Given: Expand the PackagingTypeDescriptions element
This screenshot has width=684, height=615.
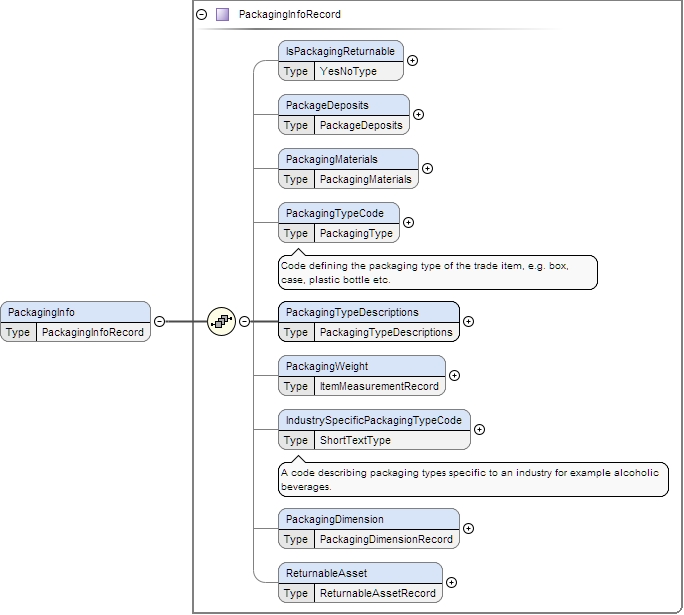Looking at the screenshot, I should [x=468, y=322].
